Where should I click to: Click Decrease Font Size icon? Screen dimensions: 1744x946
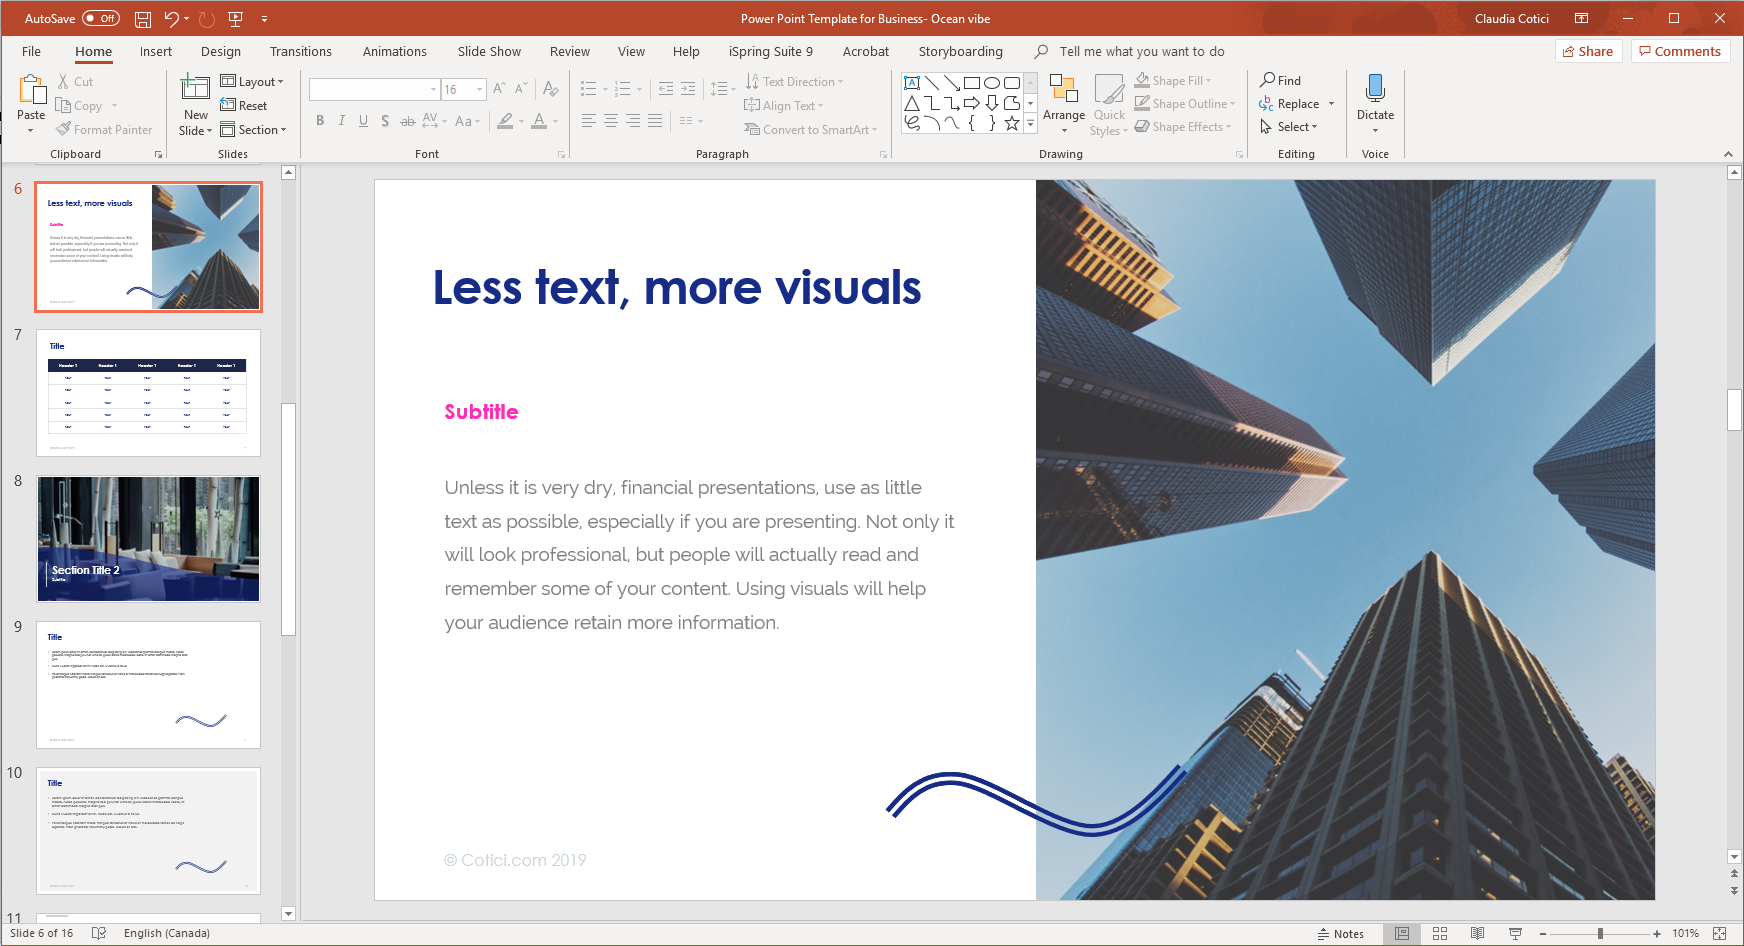point(521,89)
